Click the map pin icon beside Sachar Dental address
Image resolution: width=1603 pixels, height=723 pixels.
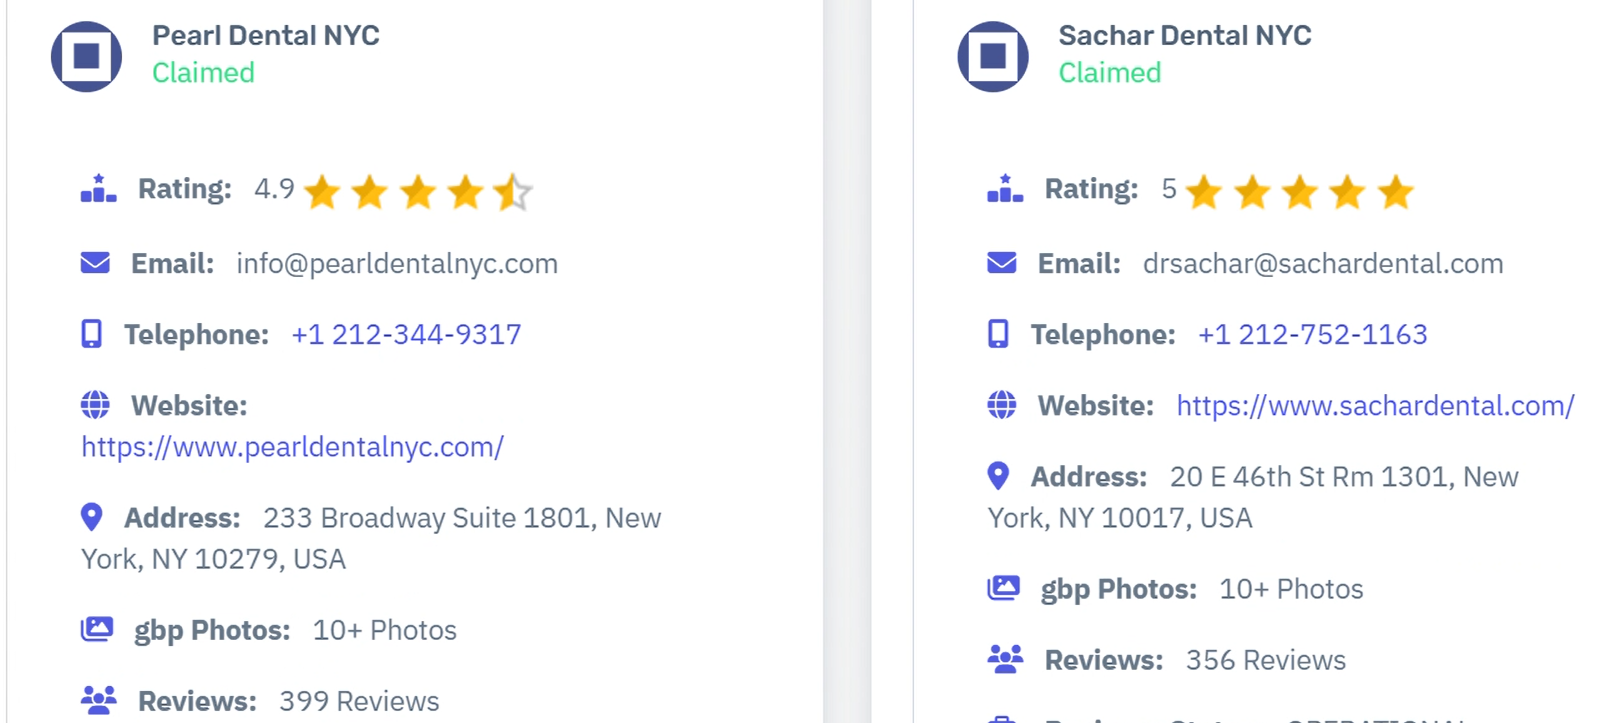[x=998, y=476]
